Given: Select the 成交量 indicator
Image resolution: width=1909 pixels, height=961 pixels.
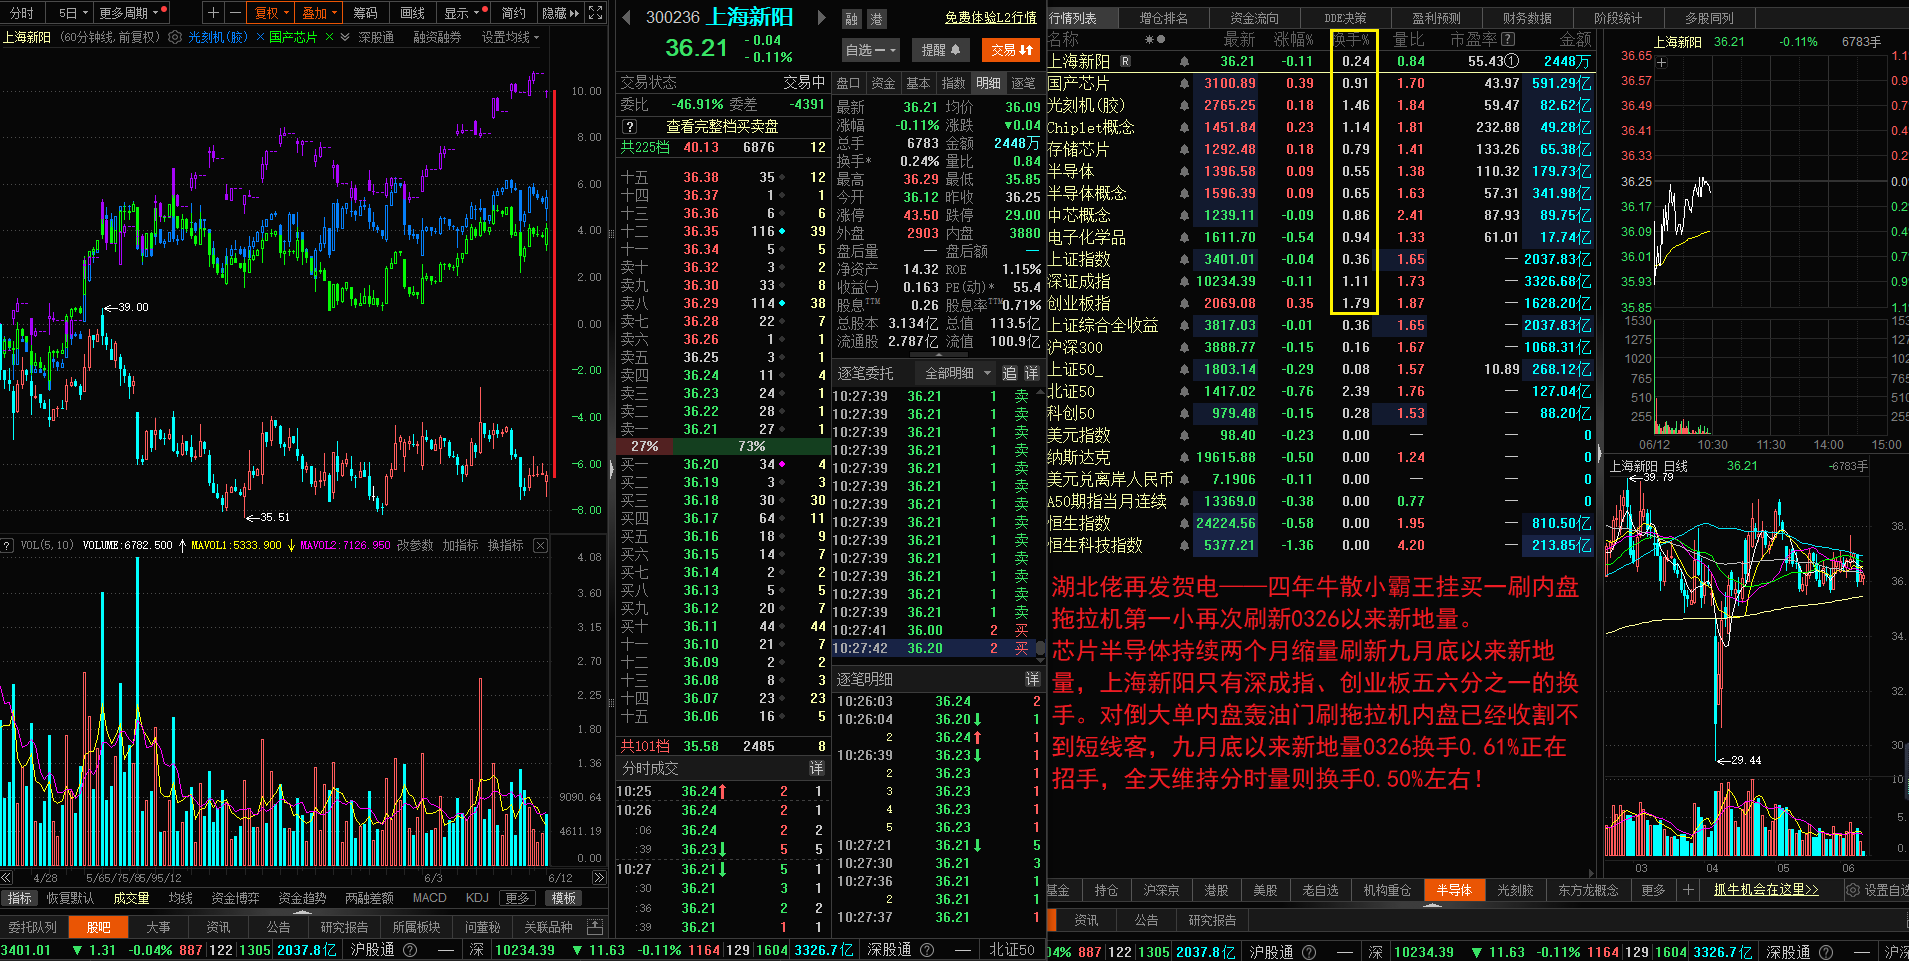Looking at the screenshot, I should 131,898.
